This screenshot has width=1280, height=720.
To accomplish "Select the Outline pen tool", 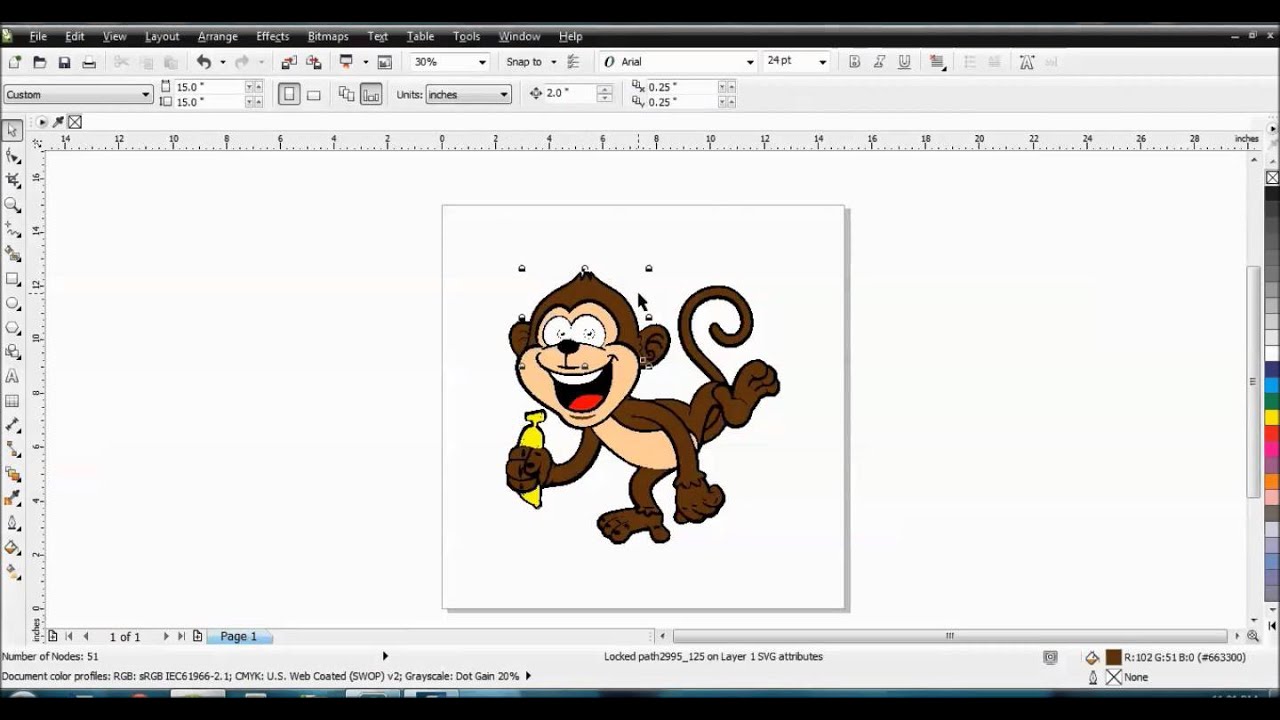I will pos(12,523).
